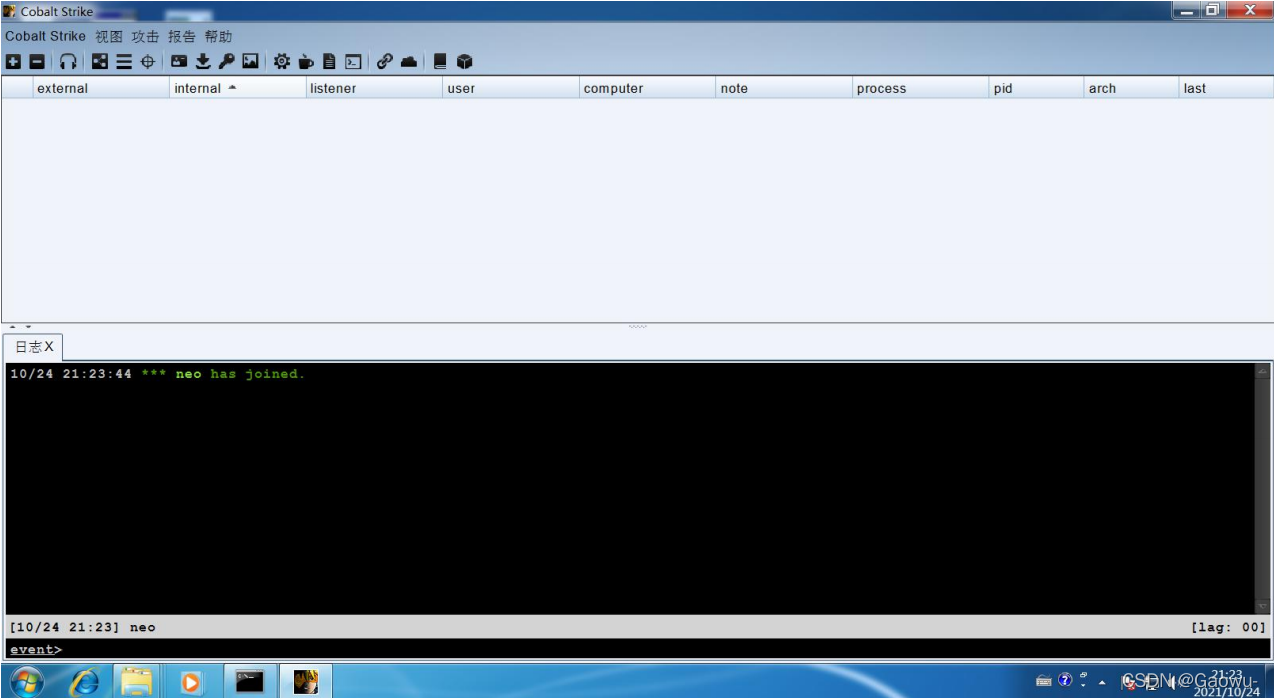
Task: Open Keystrokes key icon
Action: pyautogui.click(x=227, y=62)
